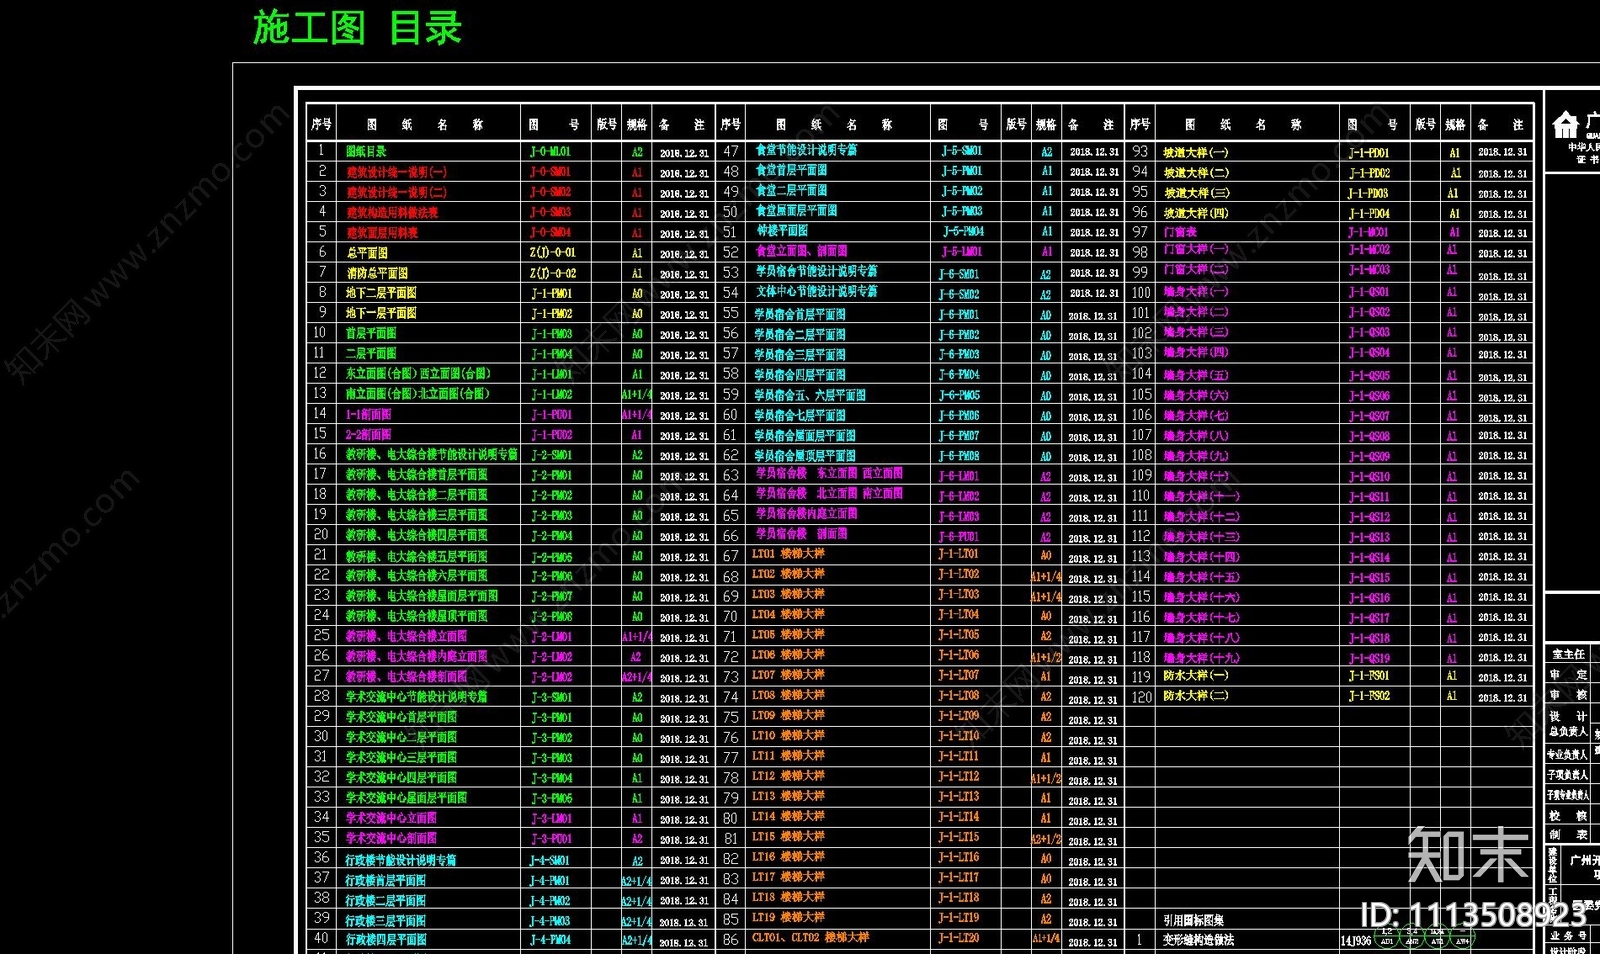Select the entry '东立面图(合图) 西立面图(合图)'
The width and height of the screenshot is (1600, 954).
(418, 373)
